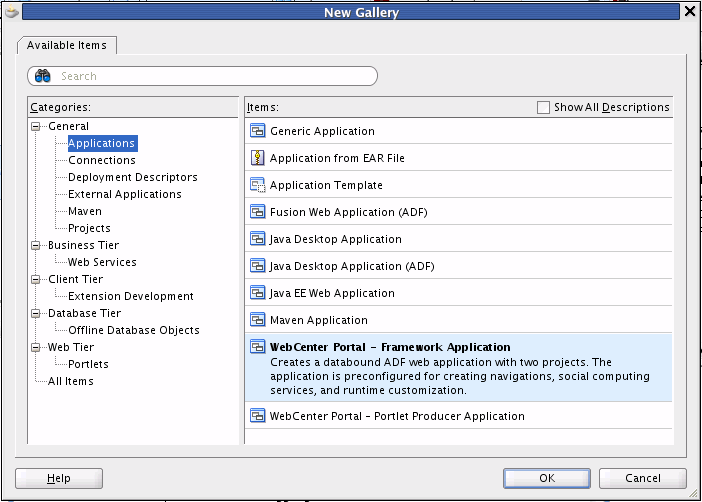Select the Database Tier label
Screen dimensions: 702x502
(x=85, y=313)
